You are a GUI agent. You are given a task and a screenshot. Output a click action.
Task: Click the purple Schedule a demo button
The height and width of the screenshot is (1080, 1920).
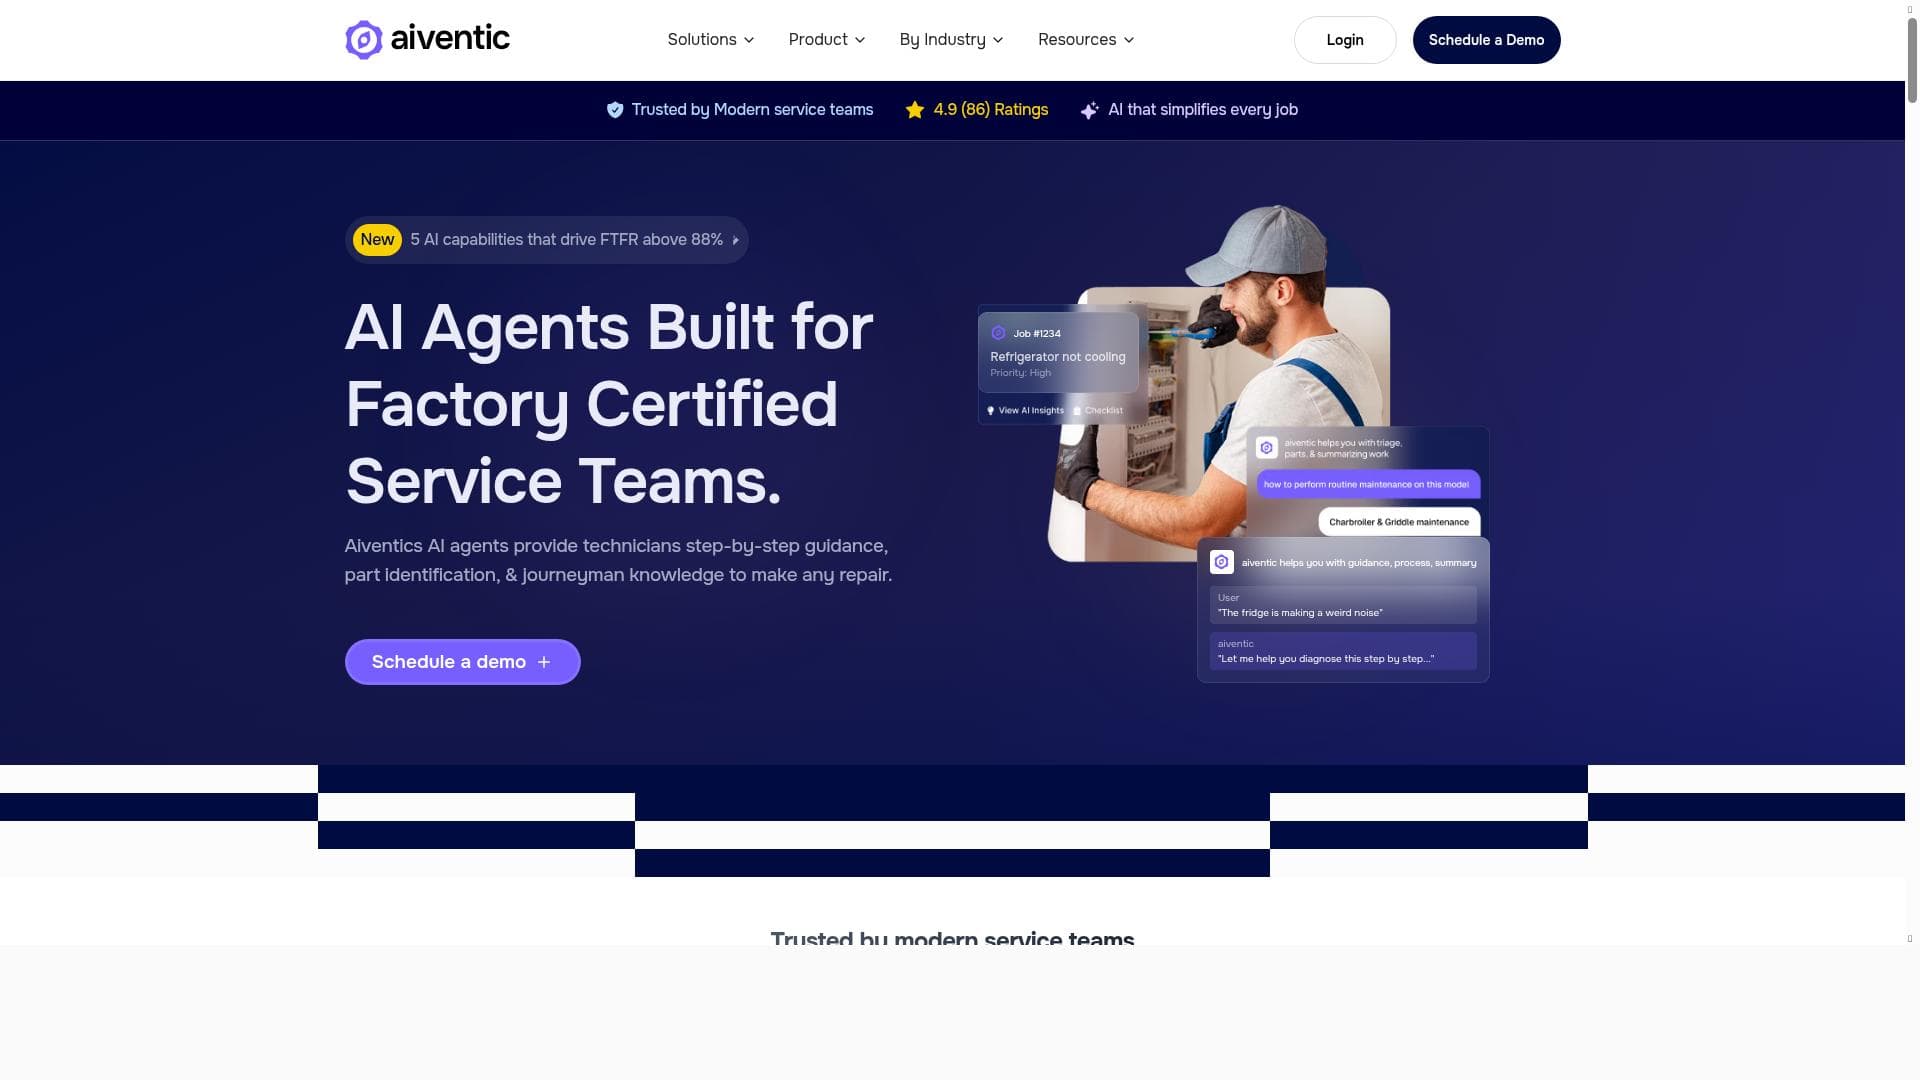click(462, 662)
